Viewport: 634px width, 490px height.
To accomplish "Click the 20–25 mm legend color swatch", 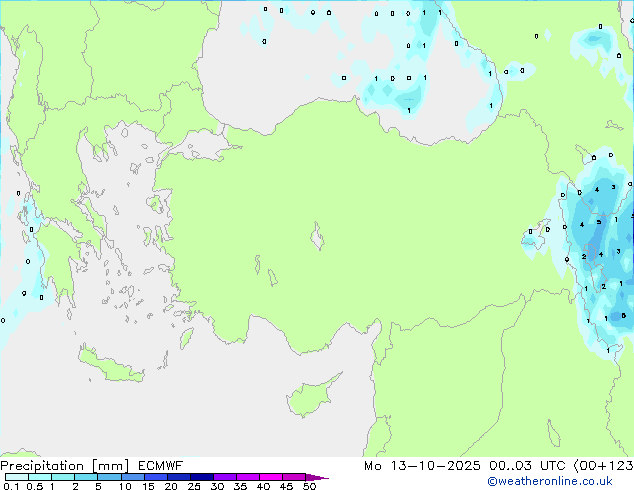I will pos(179,477).
